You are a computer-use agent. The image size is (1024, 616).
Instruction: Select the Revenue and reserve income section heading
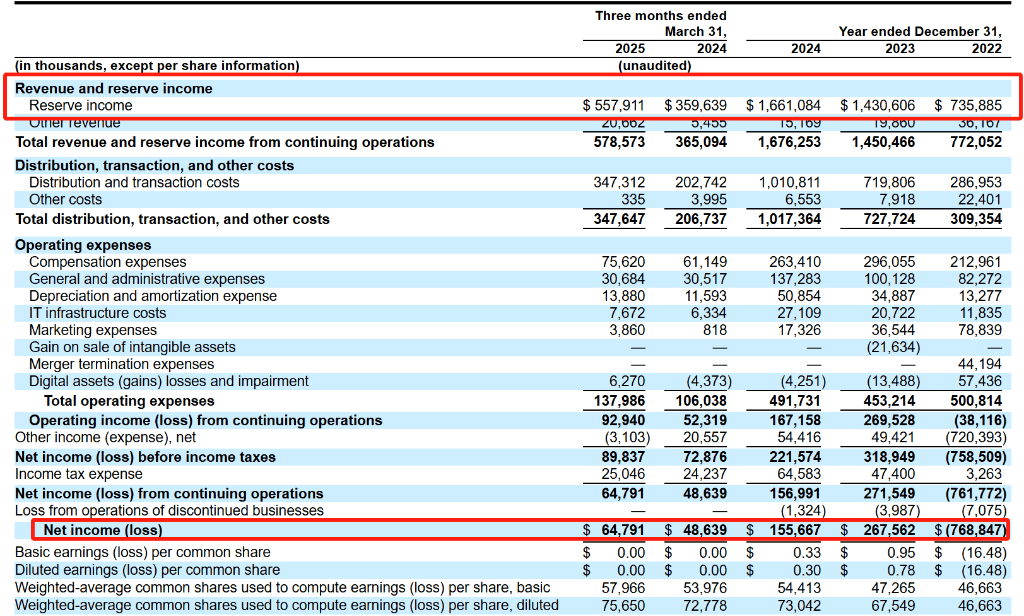pyautogui.click(x=114, y=89)
